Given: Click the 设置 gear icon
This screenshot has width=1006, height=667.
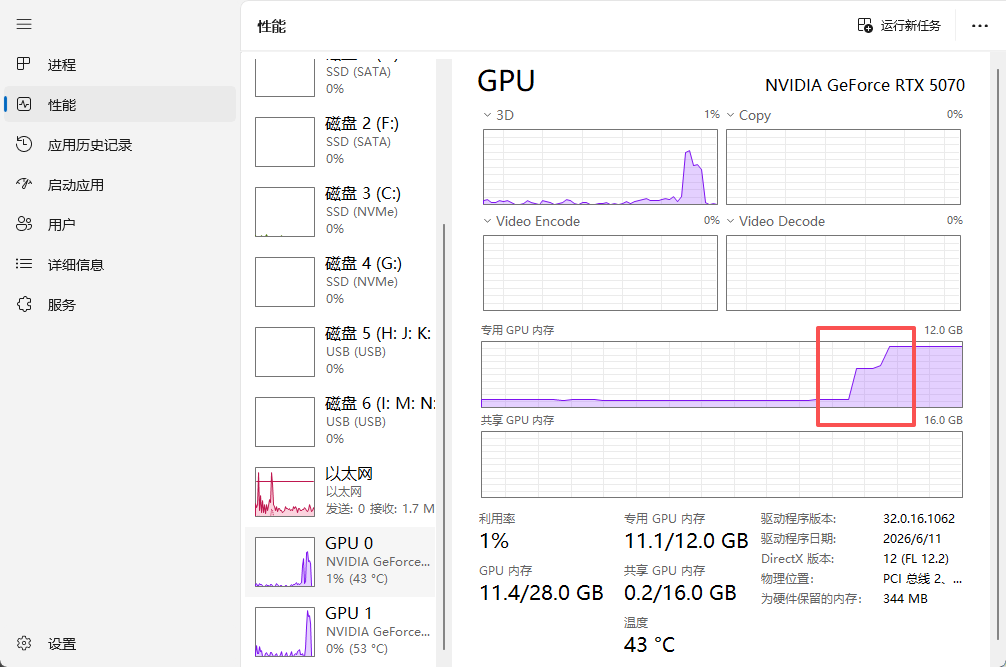Looking at the screenshot, I should click(24, 643).
